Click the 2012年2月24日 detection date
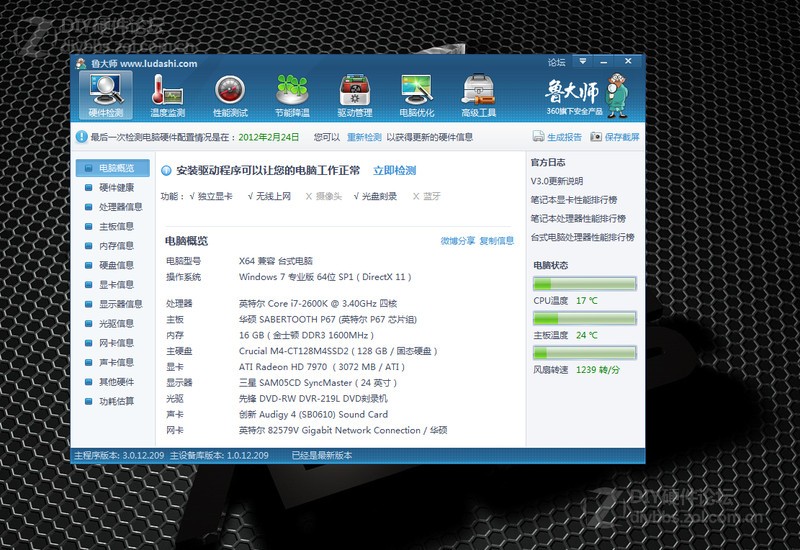This screenshot has width=800, height=550. point(268,137)
